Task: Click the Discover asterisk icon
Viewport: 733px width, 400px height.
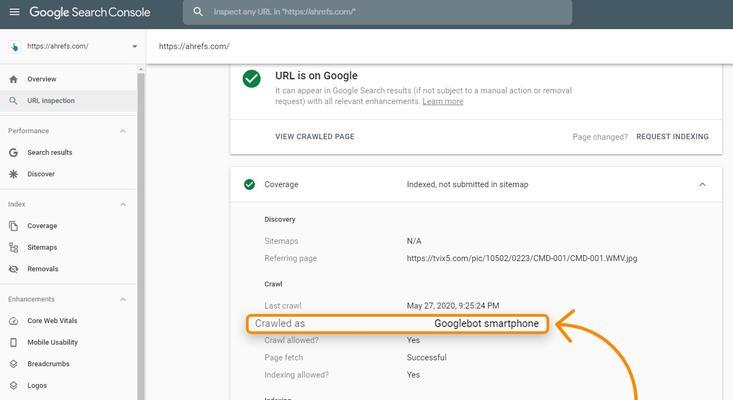Action: pos(14,174)
